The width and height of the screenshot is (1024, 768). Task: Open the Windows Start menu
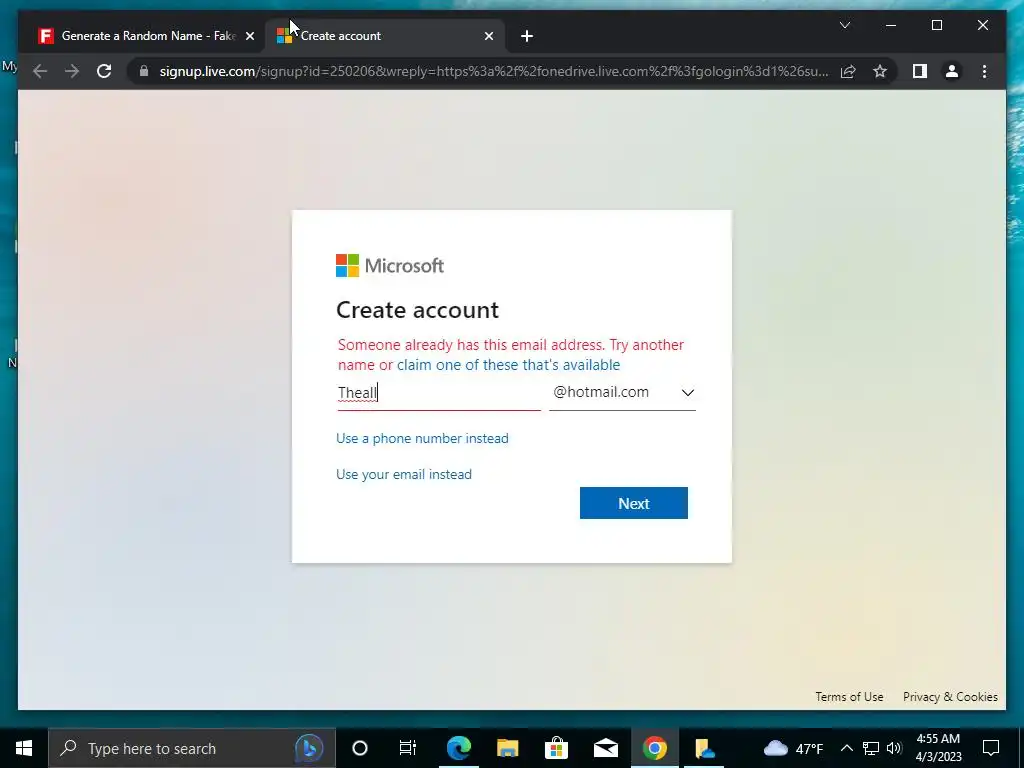point(24,748)
